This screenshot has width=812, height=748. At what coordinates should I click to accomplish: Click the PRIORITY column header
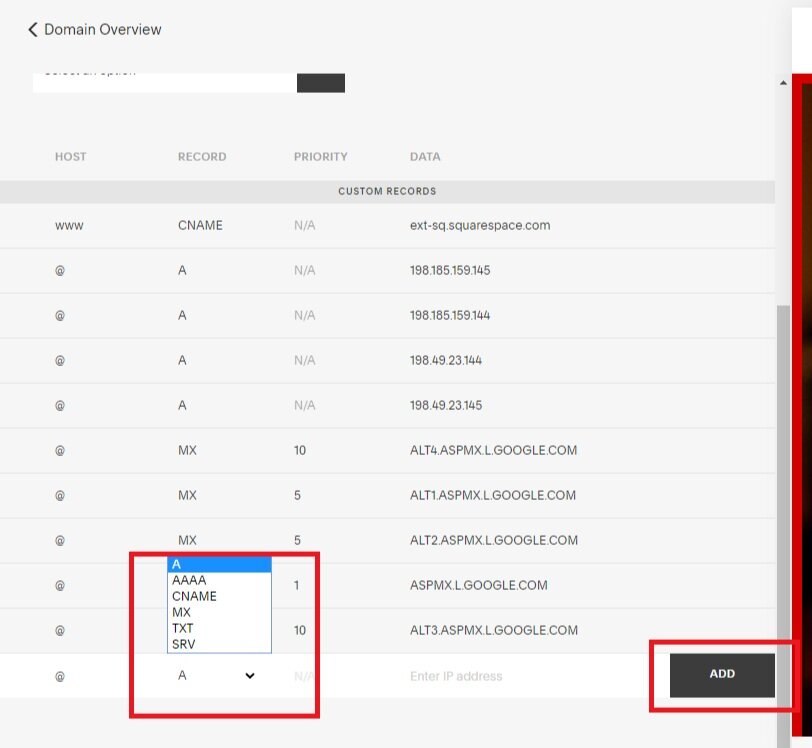click(321, 156)
